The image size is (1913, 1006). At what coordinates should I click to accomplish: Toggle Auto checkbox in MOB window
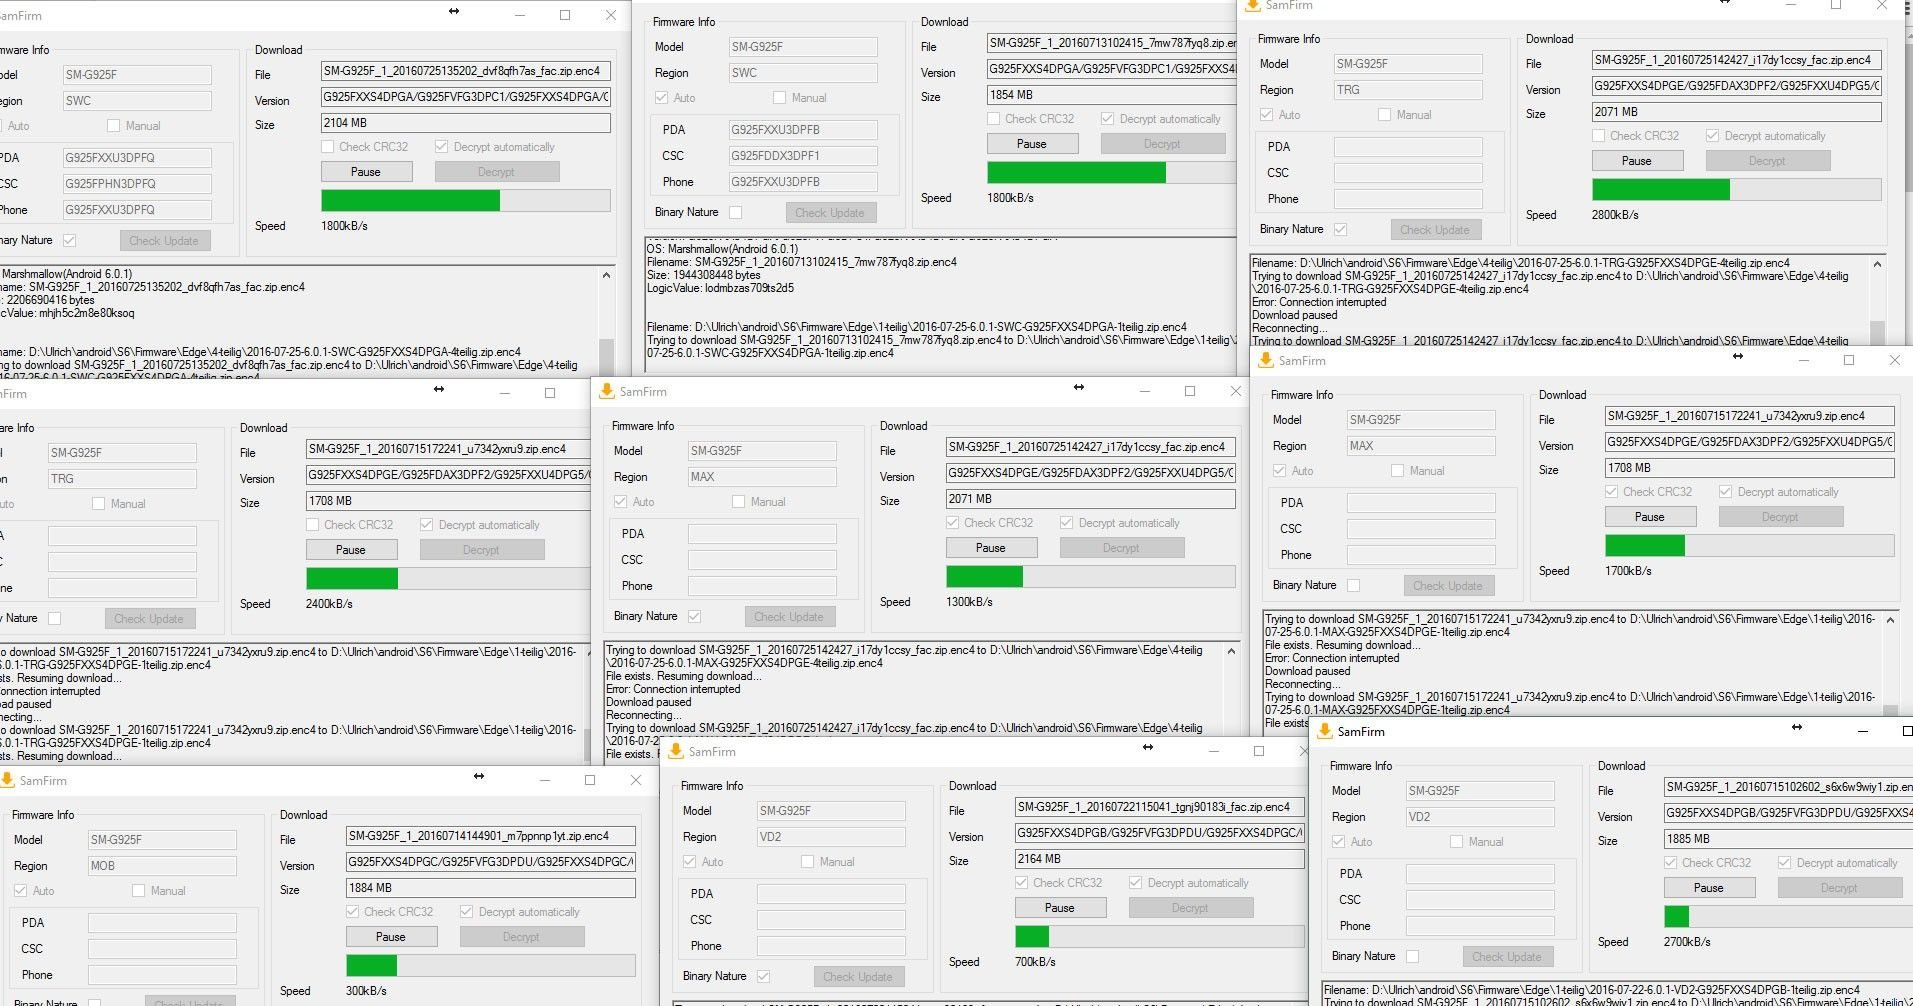tap(21, 891)
